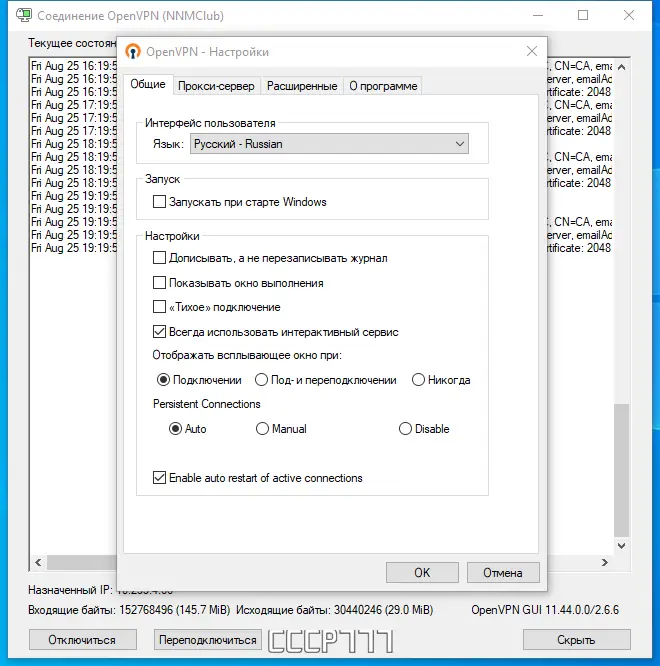The width and height of the screenshot is (660, 666).
Task: Click the OpenVPN GUI 11.44.0.0/2.6.6 version text
Action: pos(545,610)
